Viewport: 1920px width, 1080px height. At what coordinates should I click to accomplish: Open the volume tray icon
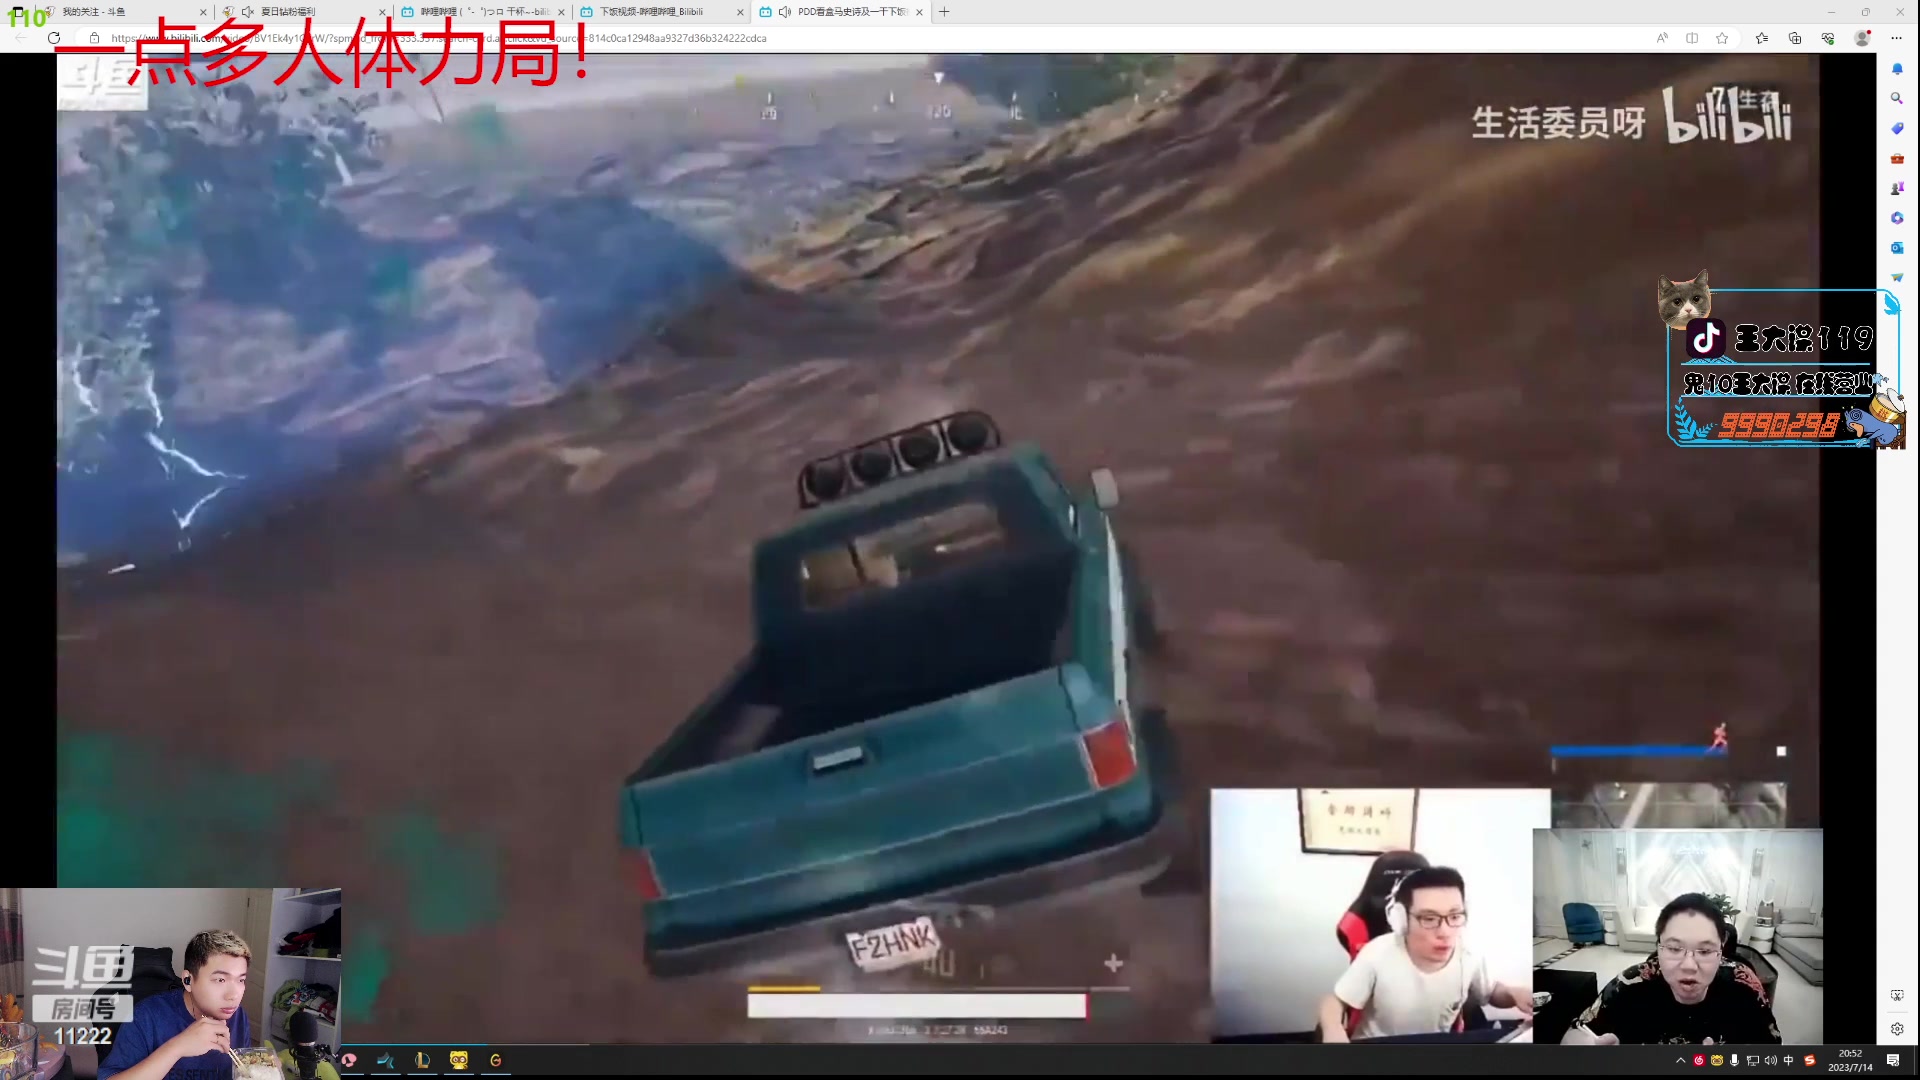[1770, 1060]
